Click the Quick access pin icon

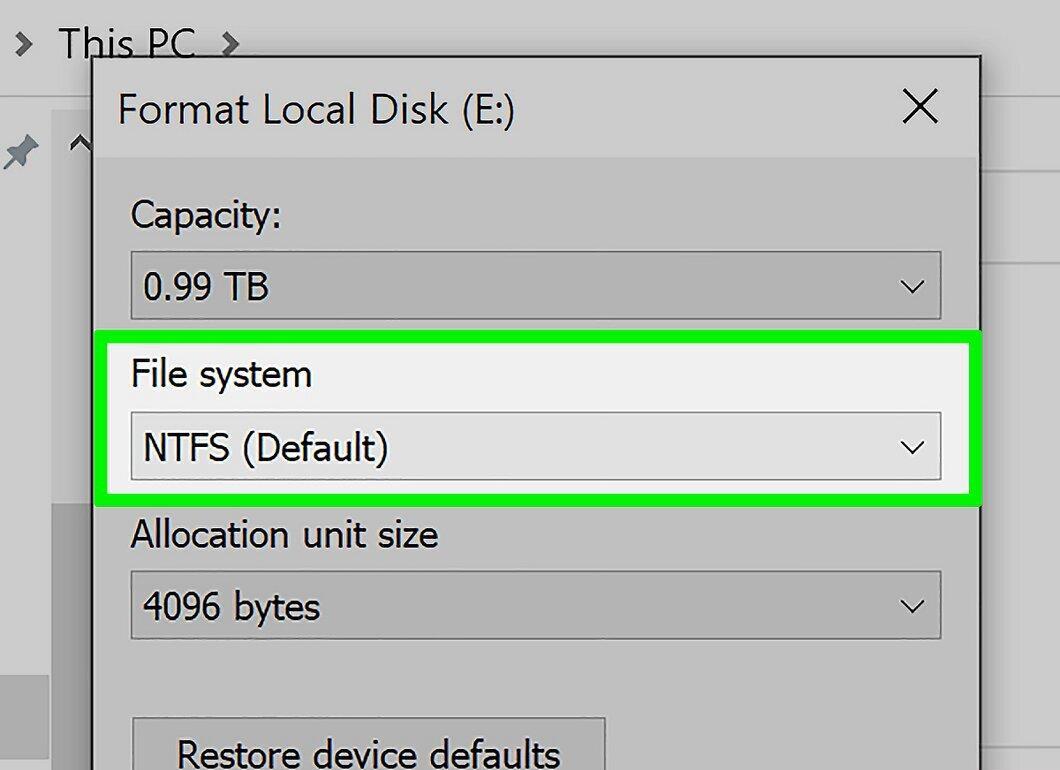[x=22, y=151]
